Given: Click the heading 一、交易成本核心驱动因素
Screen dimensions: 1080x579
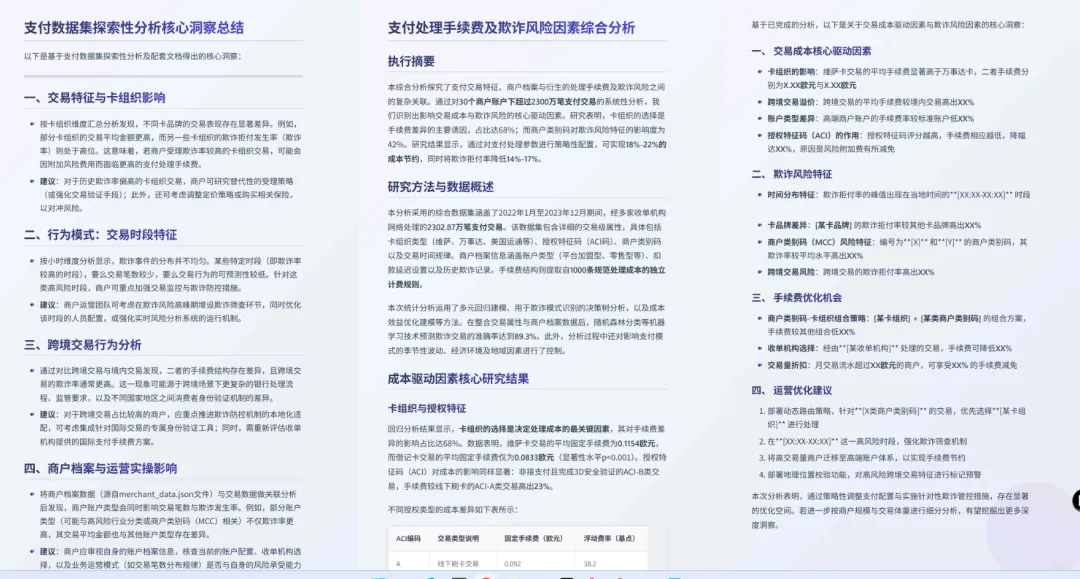Looking at the screenshot, I should click(811, 51).
